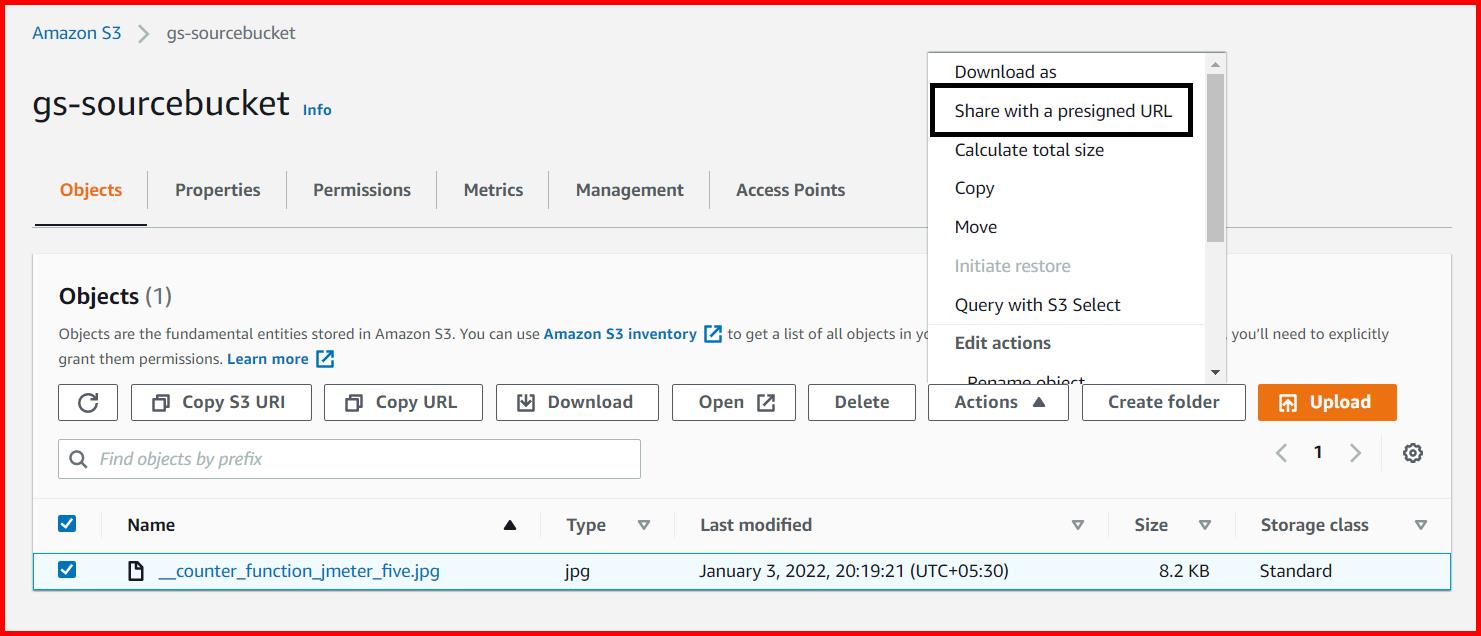Collapse the Actions dropdown

tap(997, 401)
